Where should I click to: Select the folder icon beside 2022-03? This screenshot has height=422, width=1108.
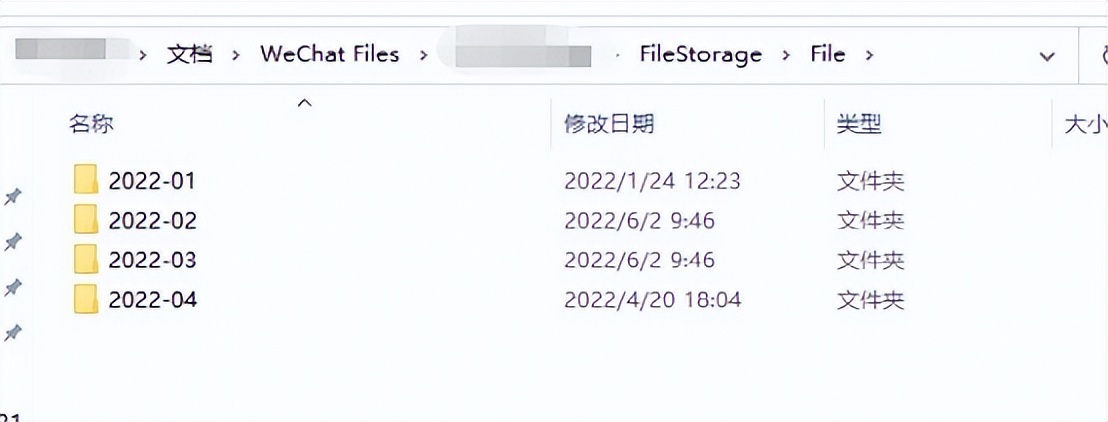pos(86,260)
